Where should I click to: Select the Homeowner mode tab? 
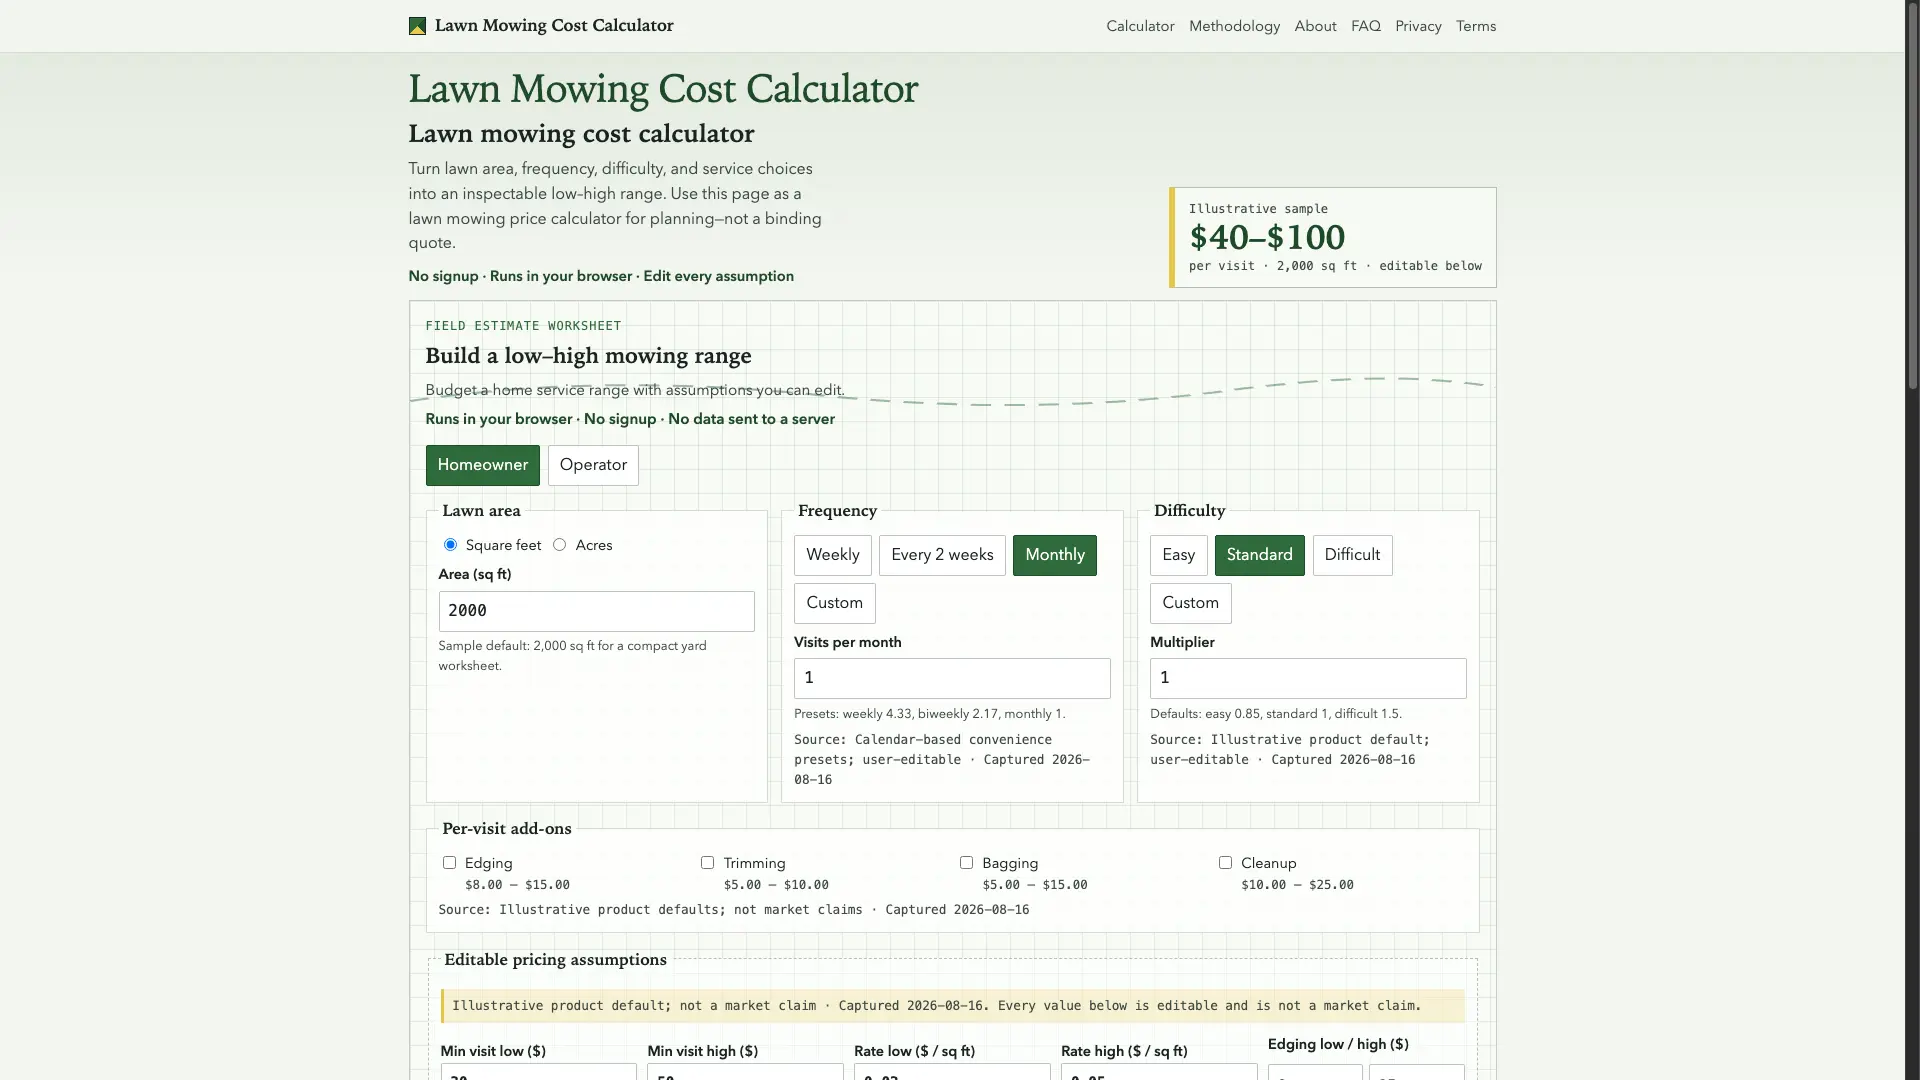482,465
